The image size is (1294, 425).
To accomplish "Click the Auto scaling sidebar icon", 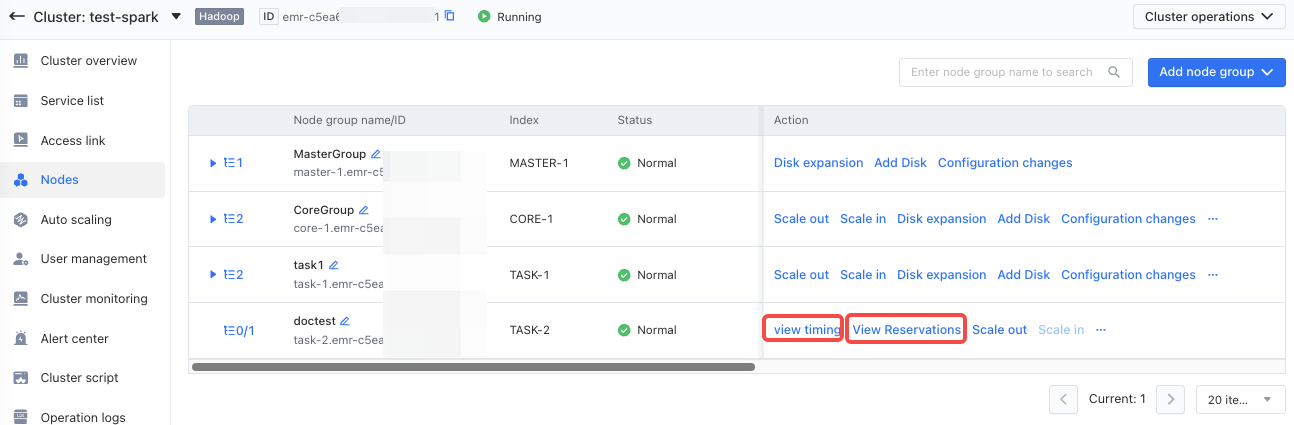I will click(20, 220).
